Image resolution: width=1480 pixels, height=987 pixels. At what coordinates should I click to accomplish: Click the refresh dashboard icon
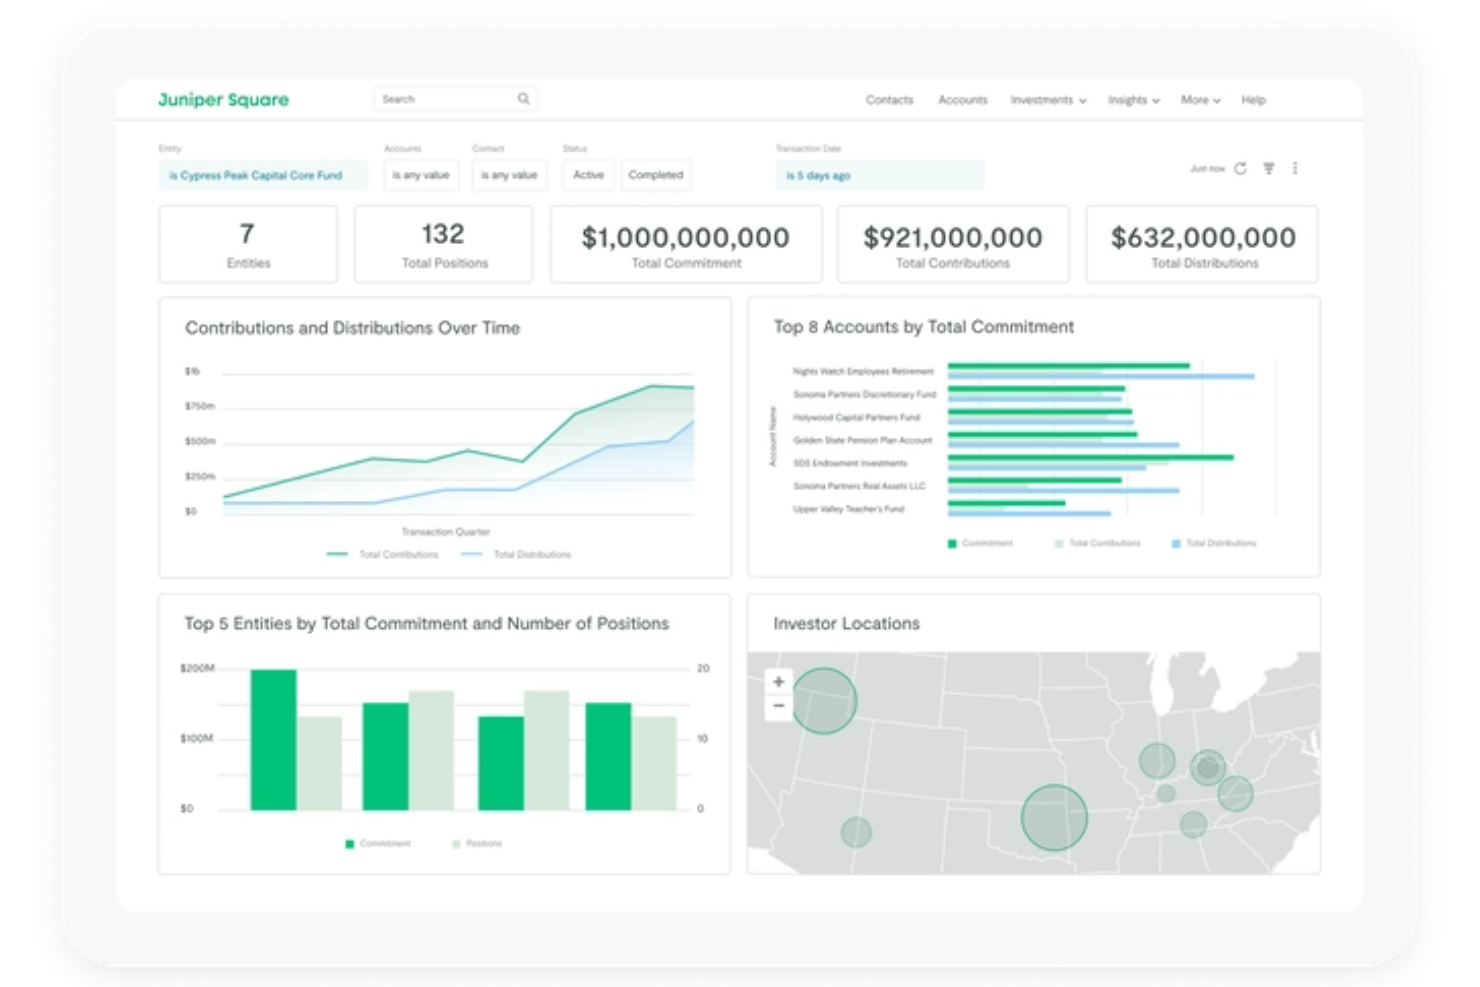coord(1240,168)
